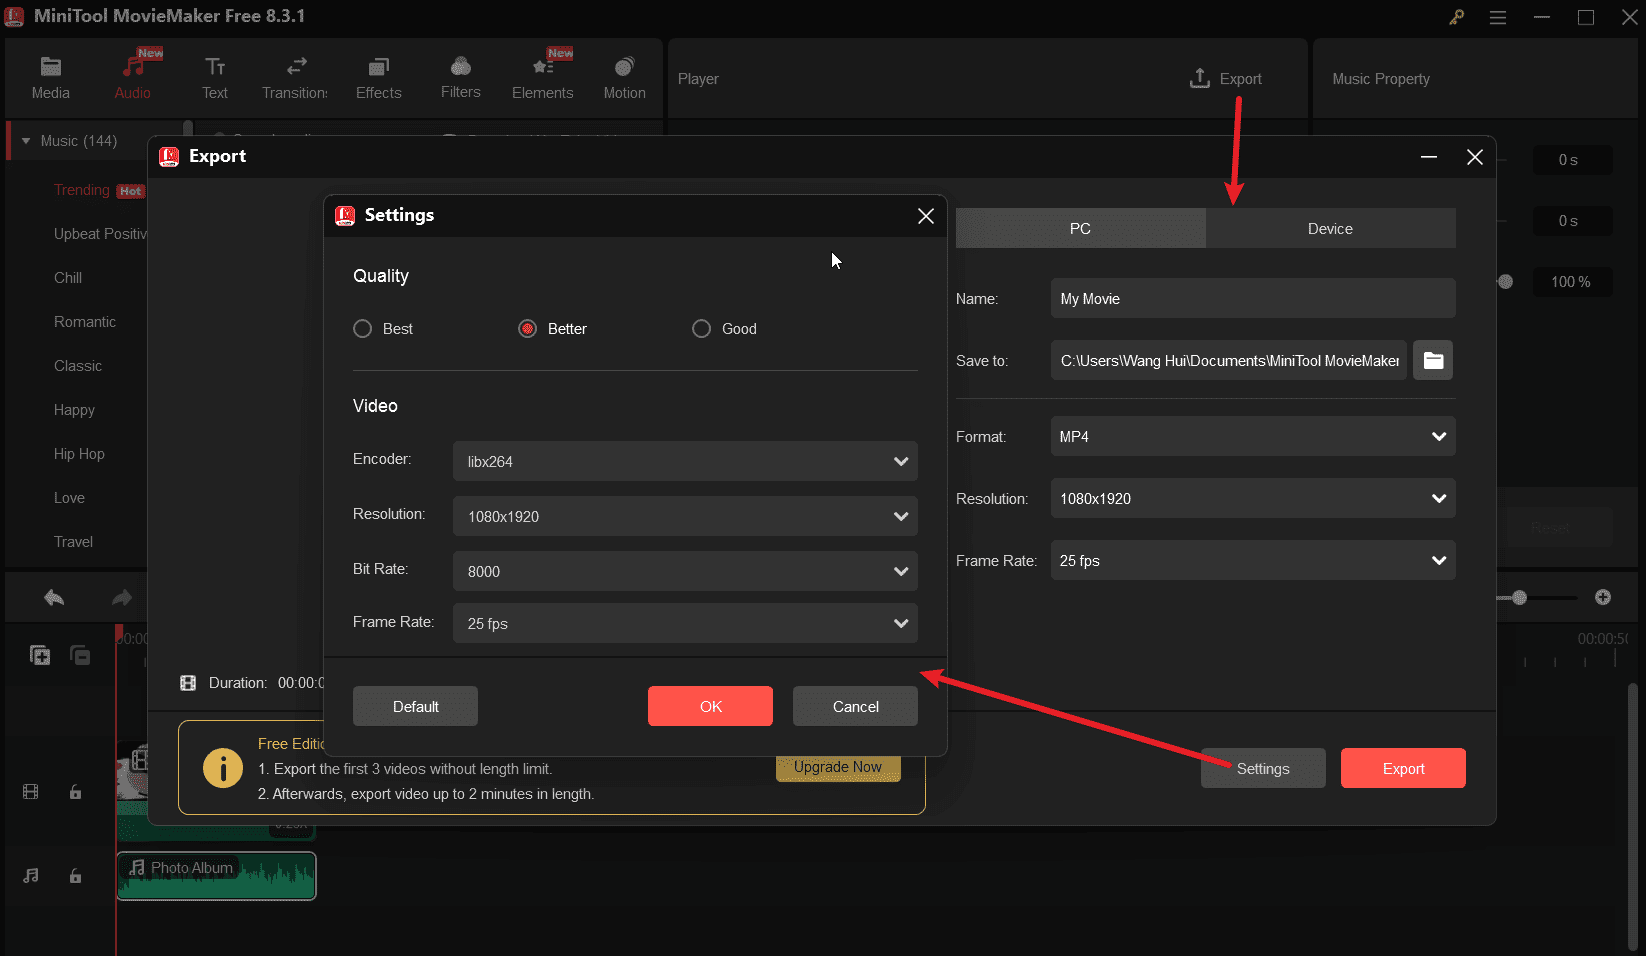Open the Elements panel
This screenshot has width=1646, height=956.
(x=542, y=76)
